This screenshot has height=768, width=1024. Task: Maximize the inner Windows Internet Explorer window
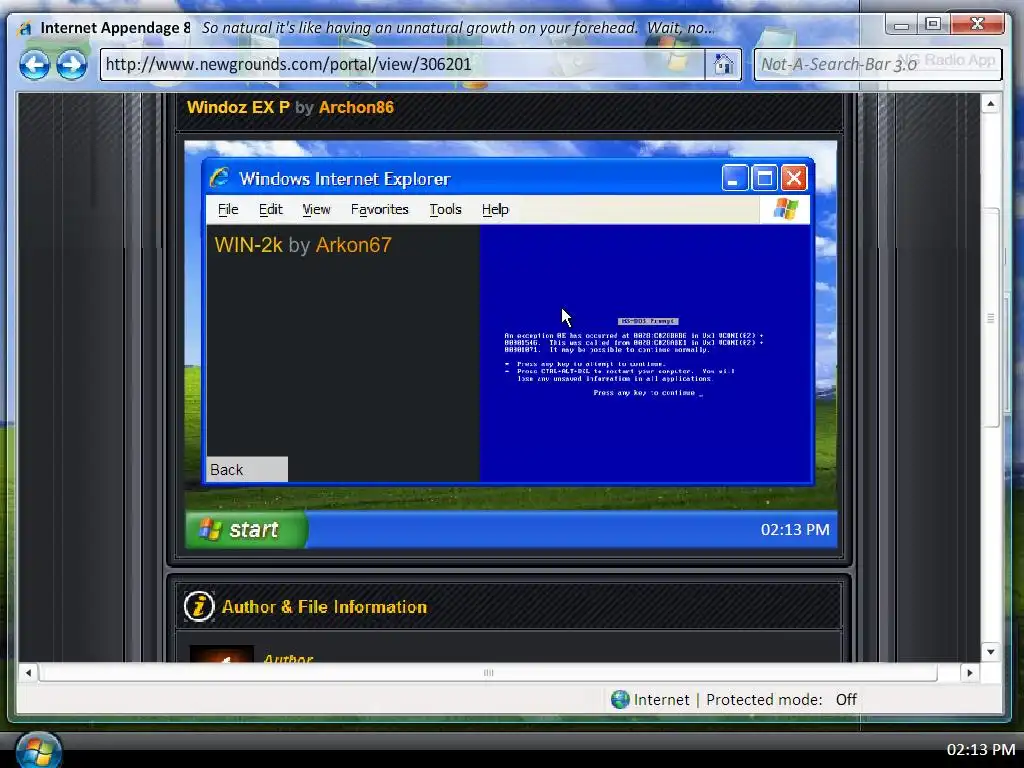point(764,178)
